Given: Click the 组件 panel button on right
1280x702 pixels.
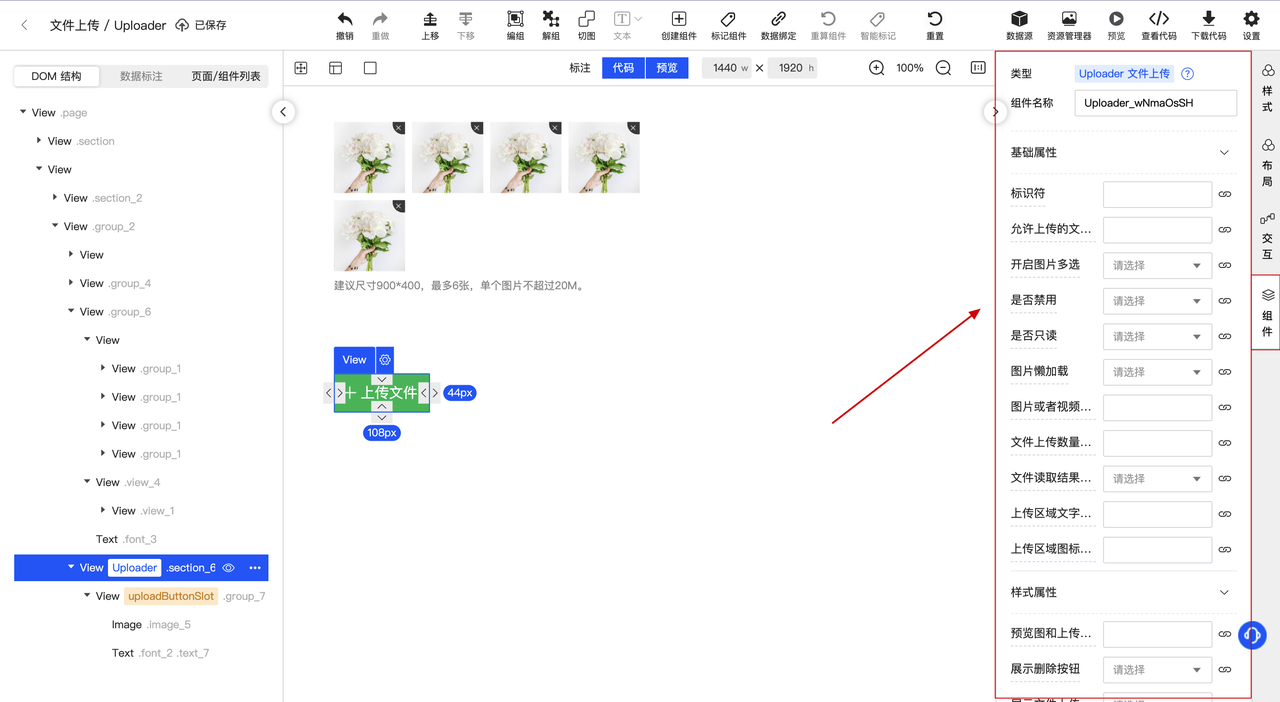Looking at the screenshot, I should pyautogui.click(x=1266, y=311).
